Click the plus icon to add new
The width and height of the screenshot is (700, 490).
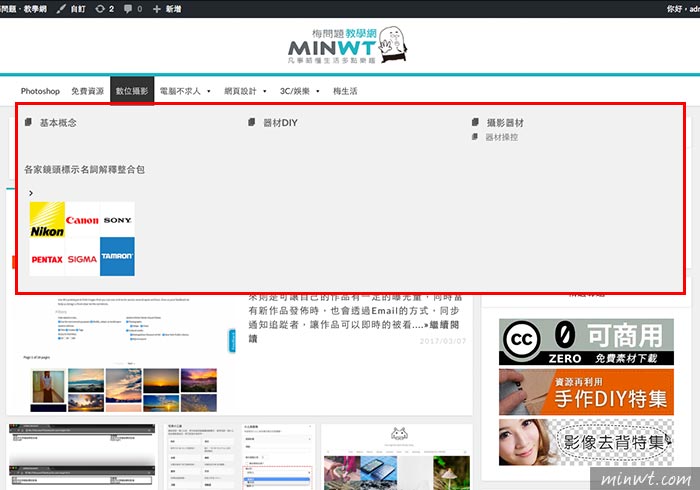pyautogui.click(x=157, y=8)
